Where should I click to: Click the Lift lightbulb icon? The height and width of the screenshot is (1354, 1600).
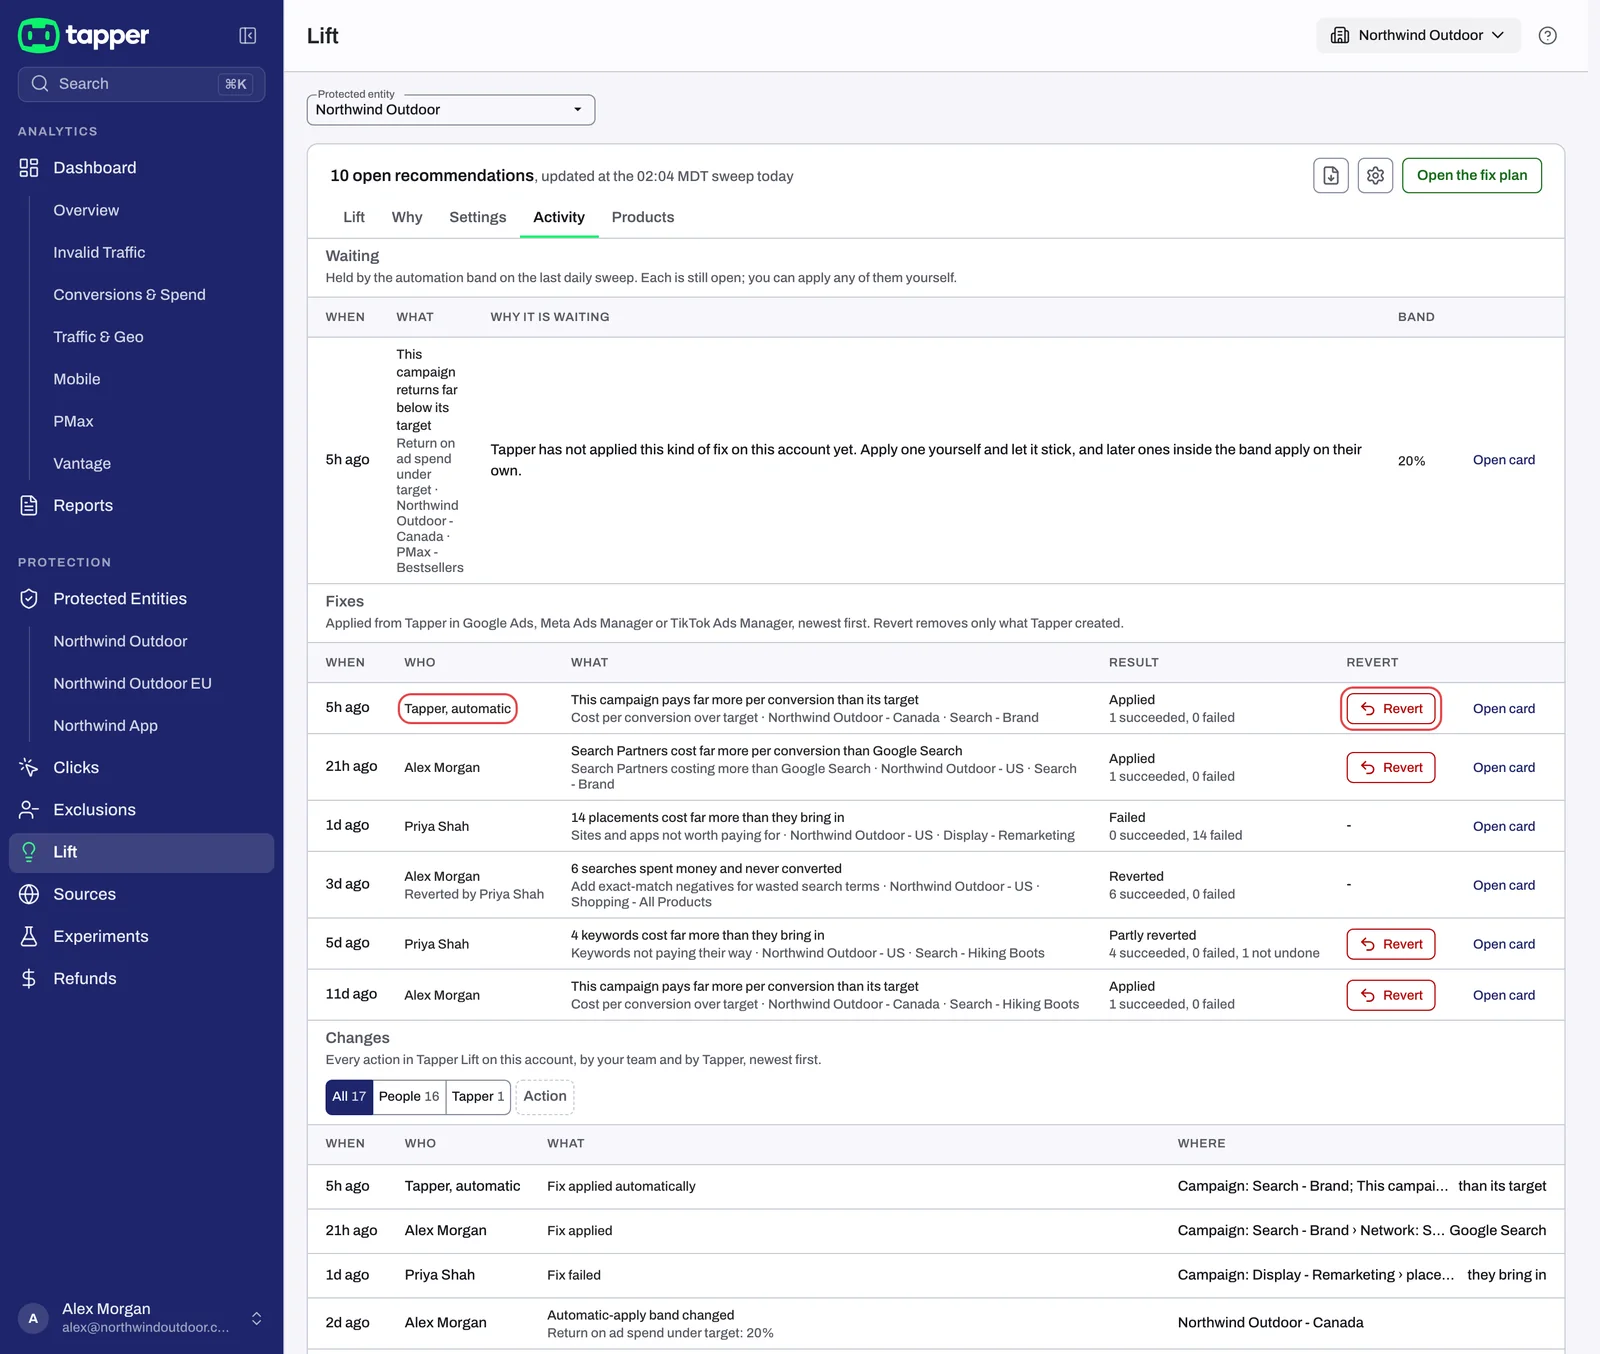pos(29,852)
